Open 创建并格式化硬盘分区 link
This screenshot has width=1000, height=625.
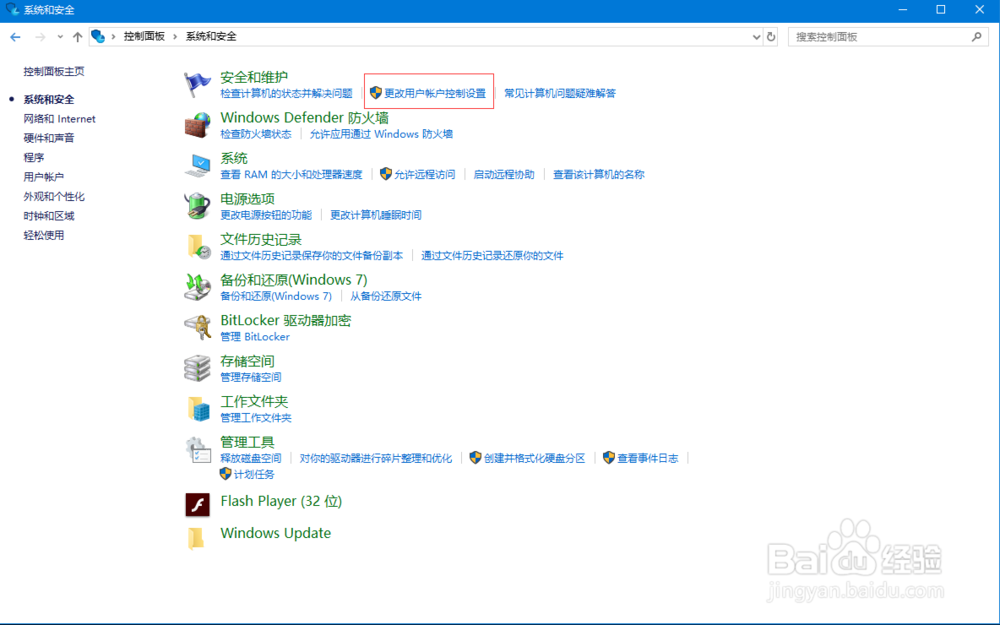[x=534, y=458]
